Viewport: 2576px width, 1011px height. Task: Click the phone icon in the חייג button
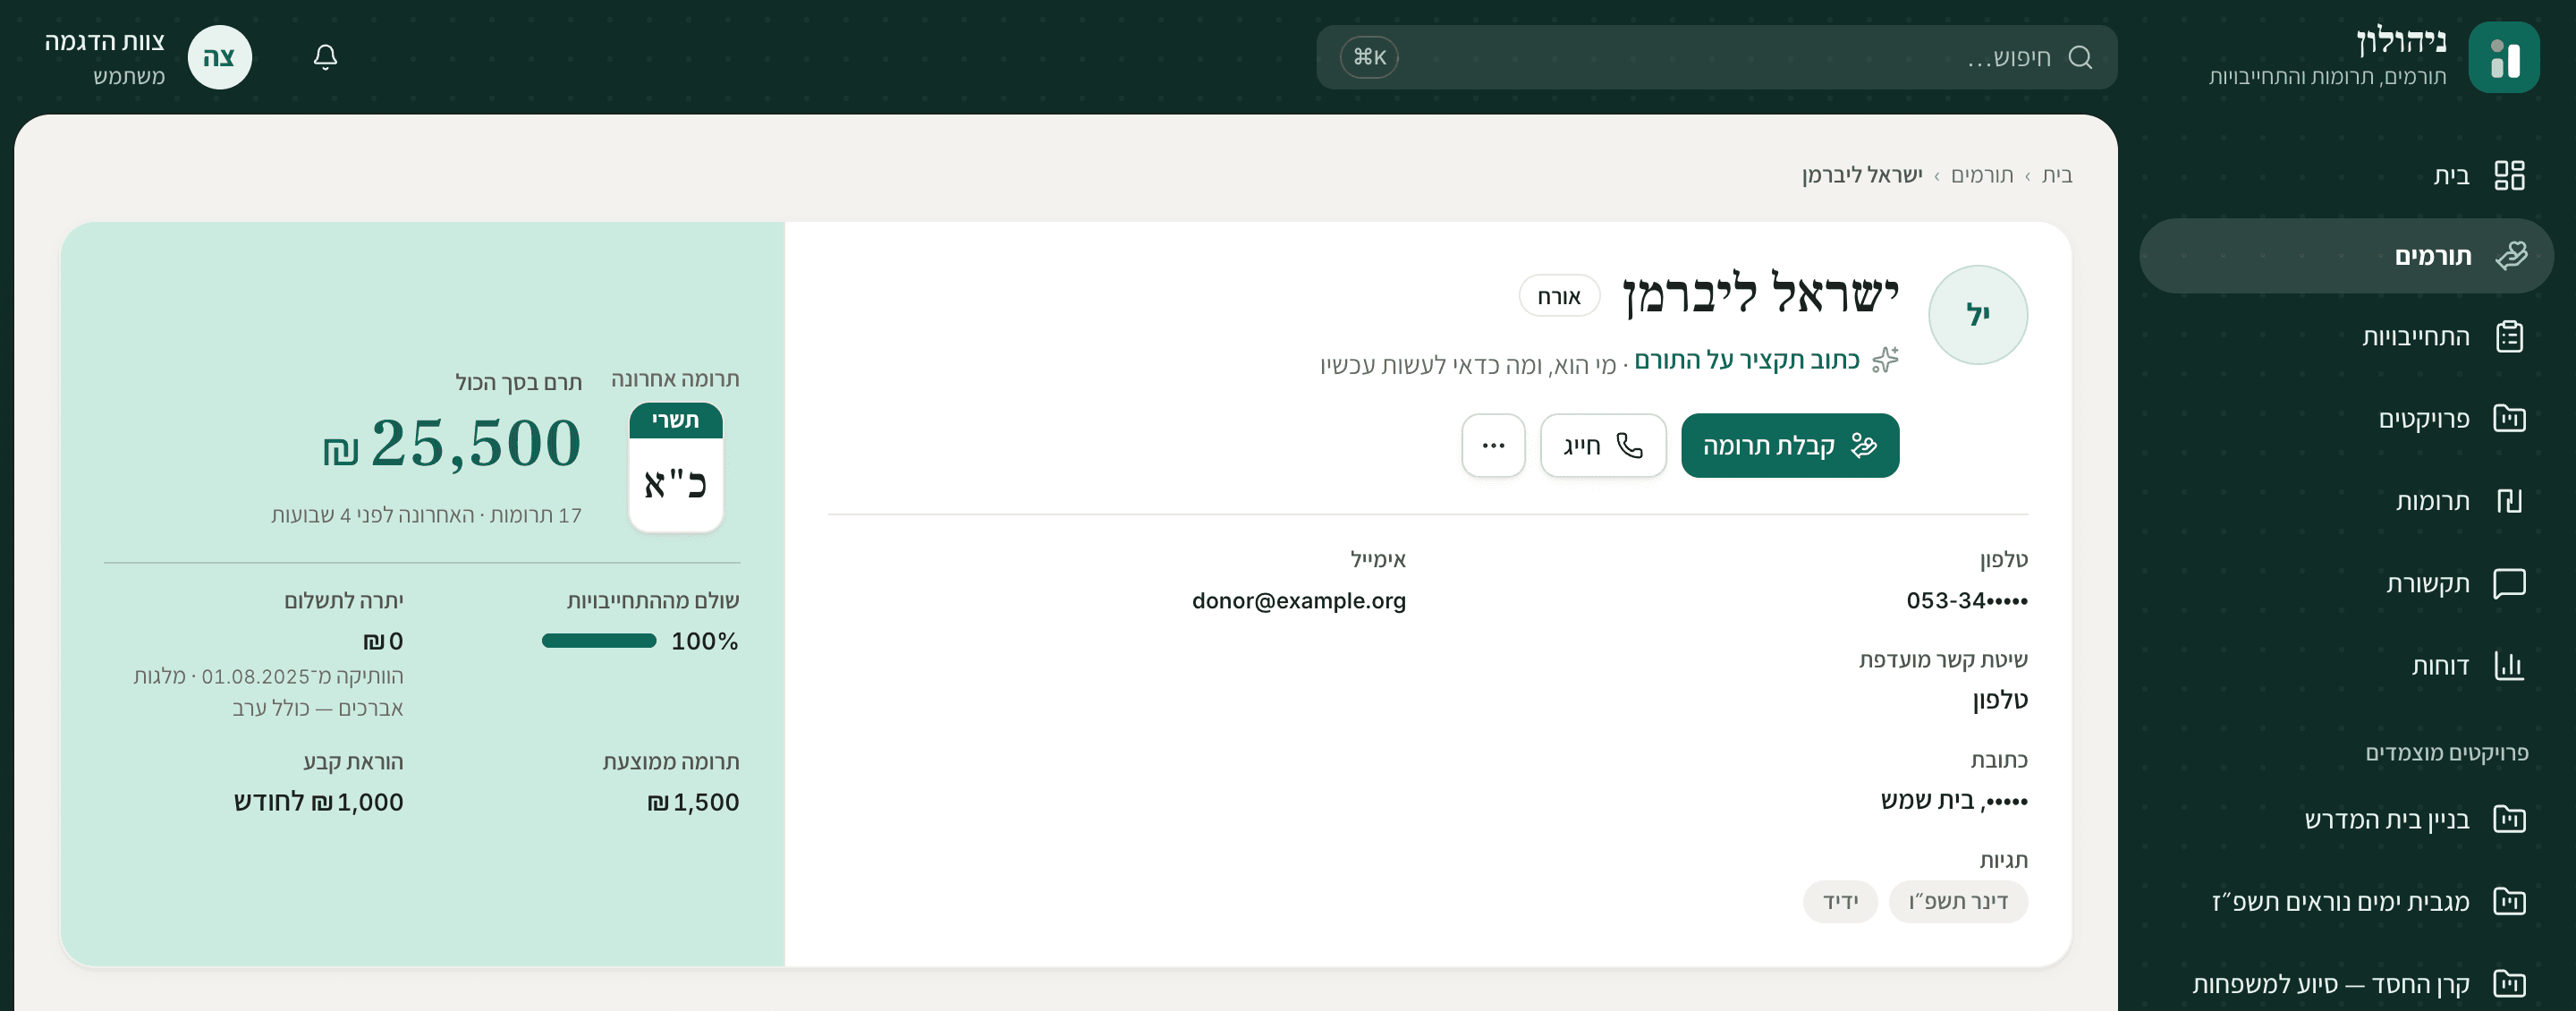(1630, 445)
